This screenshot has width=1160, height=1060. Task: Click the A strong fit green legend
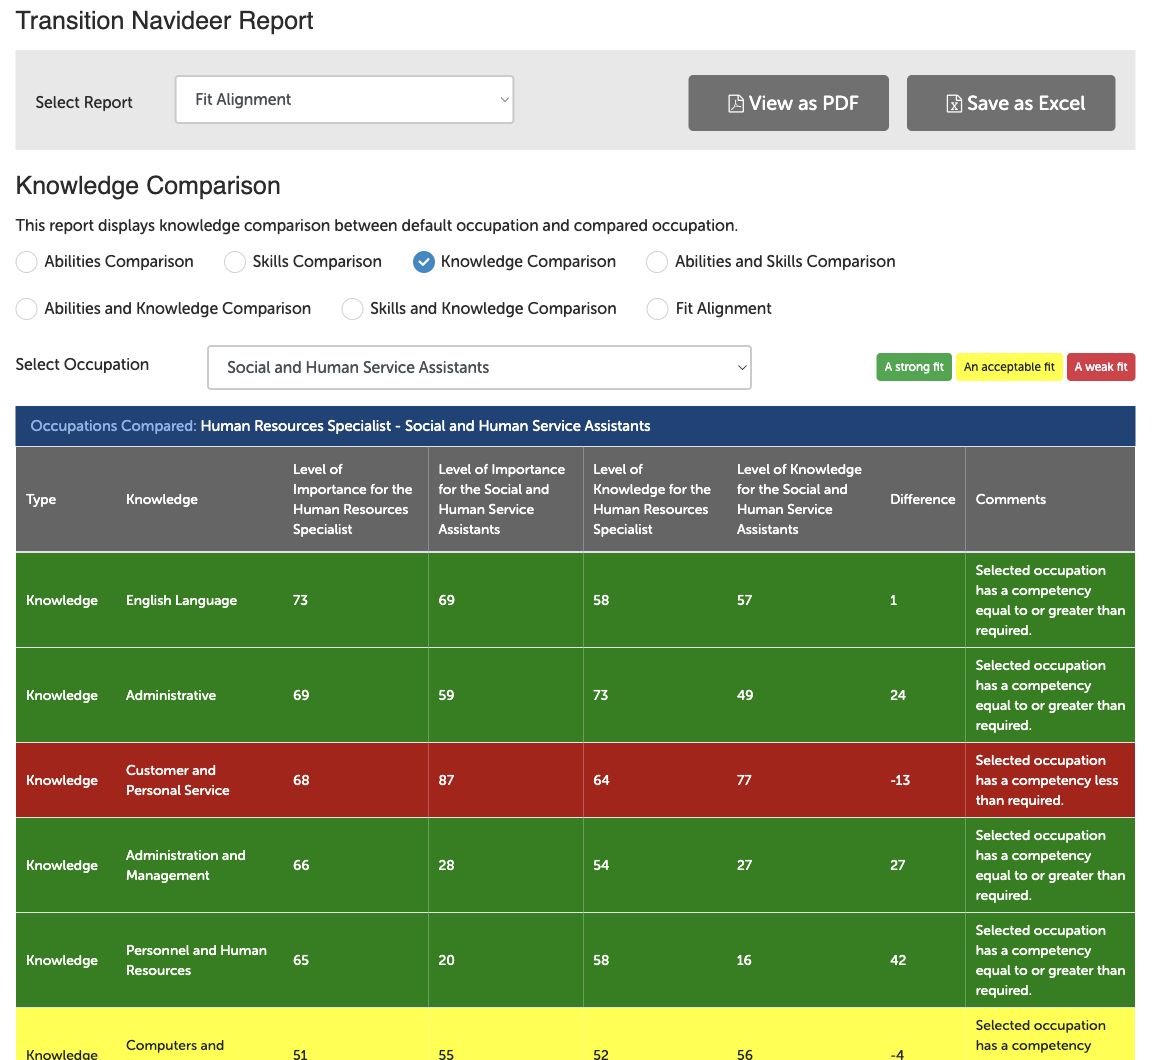pyautogui.click(x=914, y=367)
